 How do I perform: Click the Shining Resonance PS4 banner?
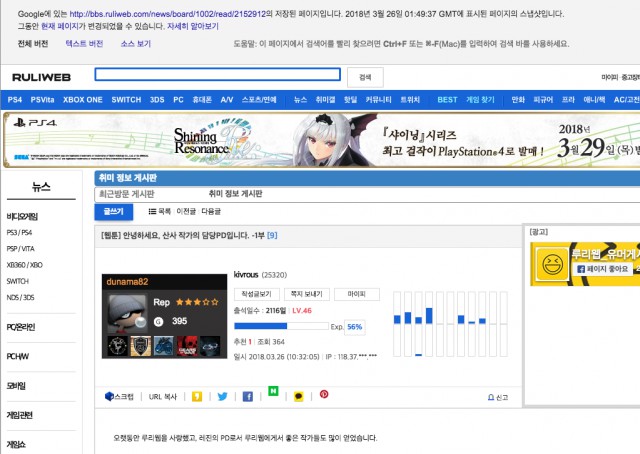click(x=322, y=140)
